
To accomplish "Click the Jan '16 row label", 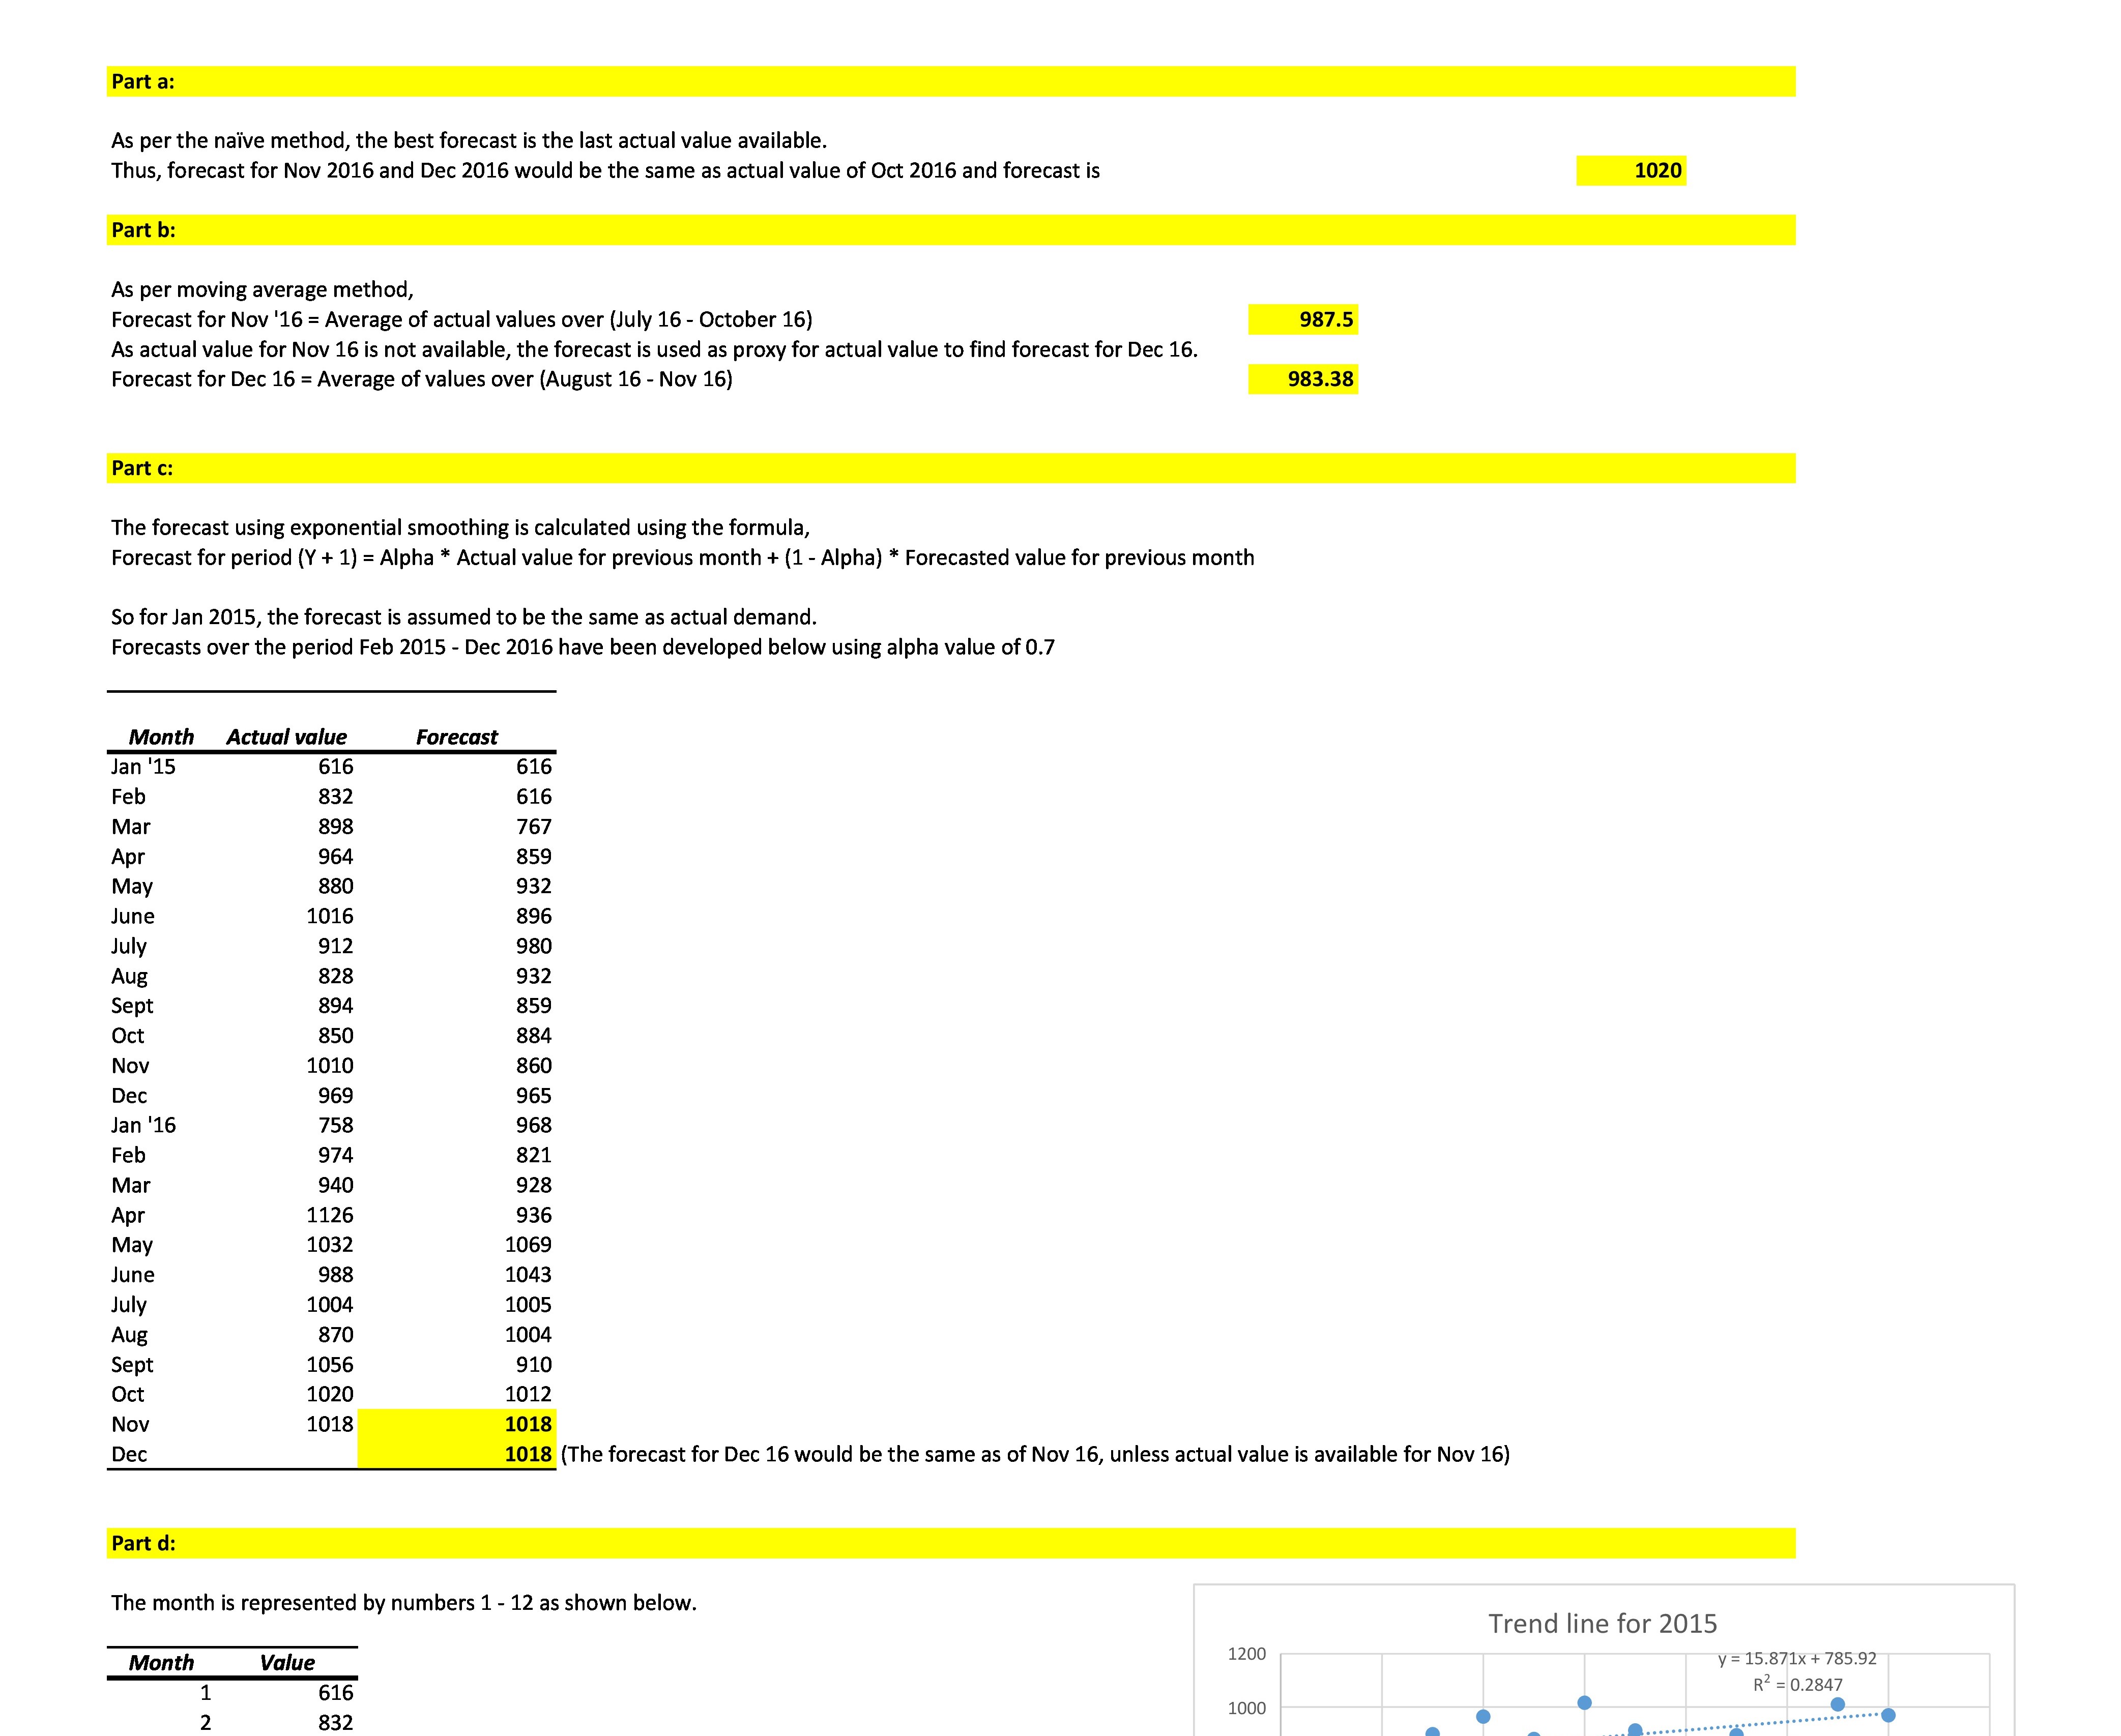I will coord(143,1125).
